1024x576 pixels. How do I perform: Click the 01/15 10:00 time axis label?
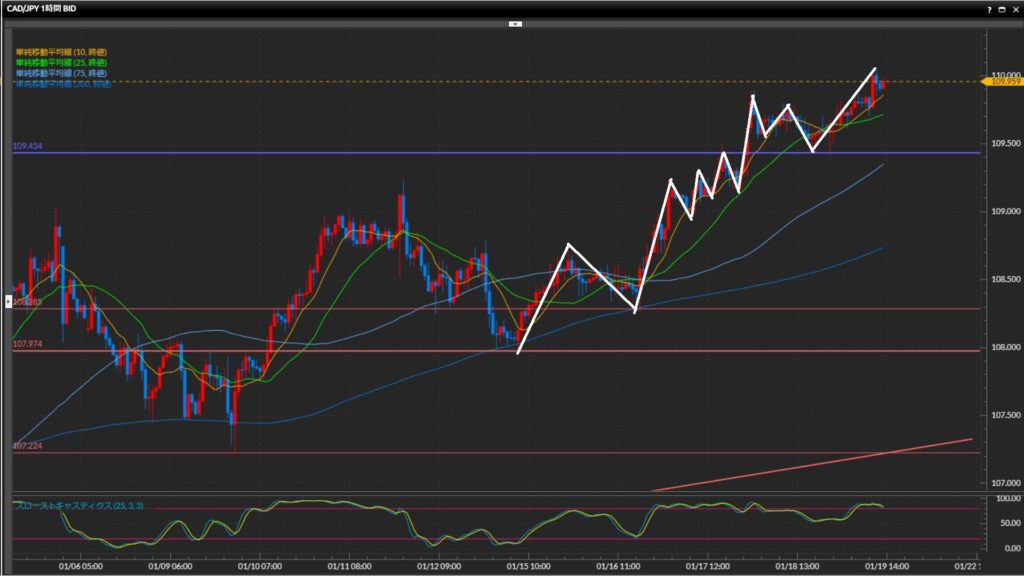coord(526,564)
